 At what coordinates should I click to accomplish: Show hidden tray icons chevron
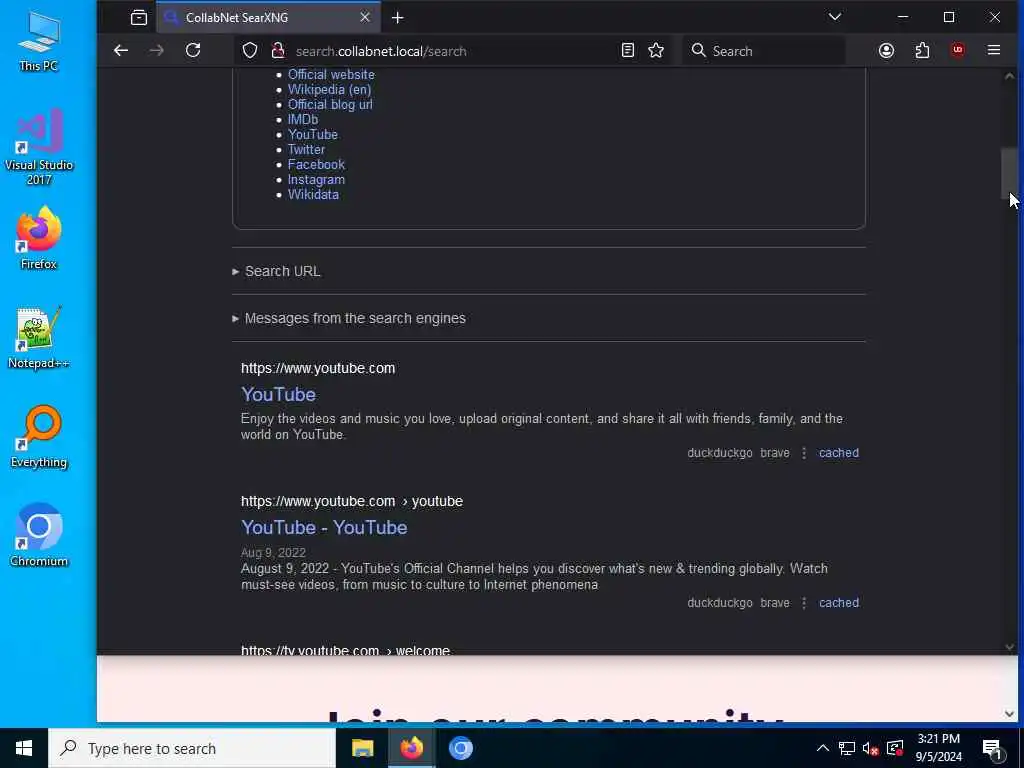pos(823,748)
